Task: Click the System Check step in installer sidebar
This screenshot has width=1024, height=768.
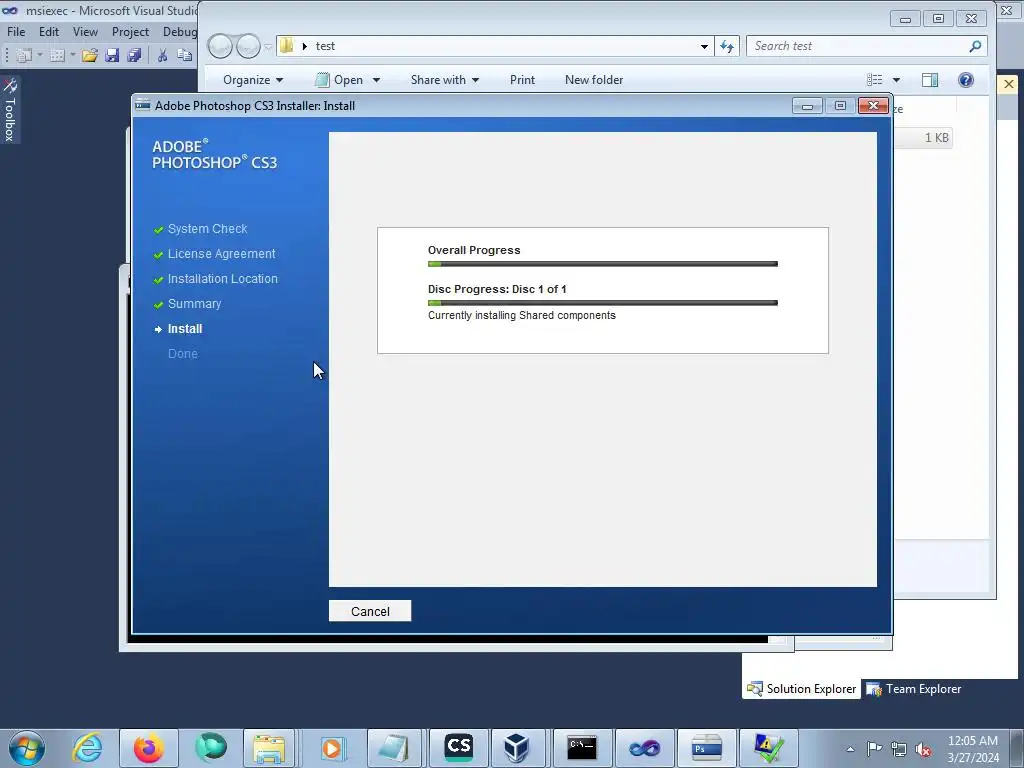Action: tap(207, 229)
